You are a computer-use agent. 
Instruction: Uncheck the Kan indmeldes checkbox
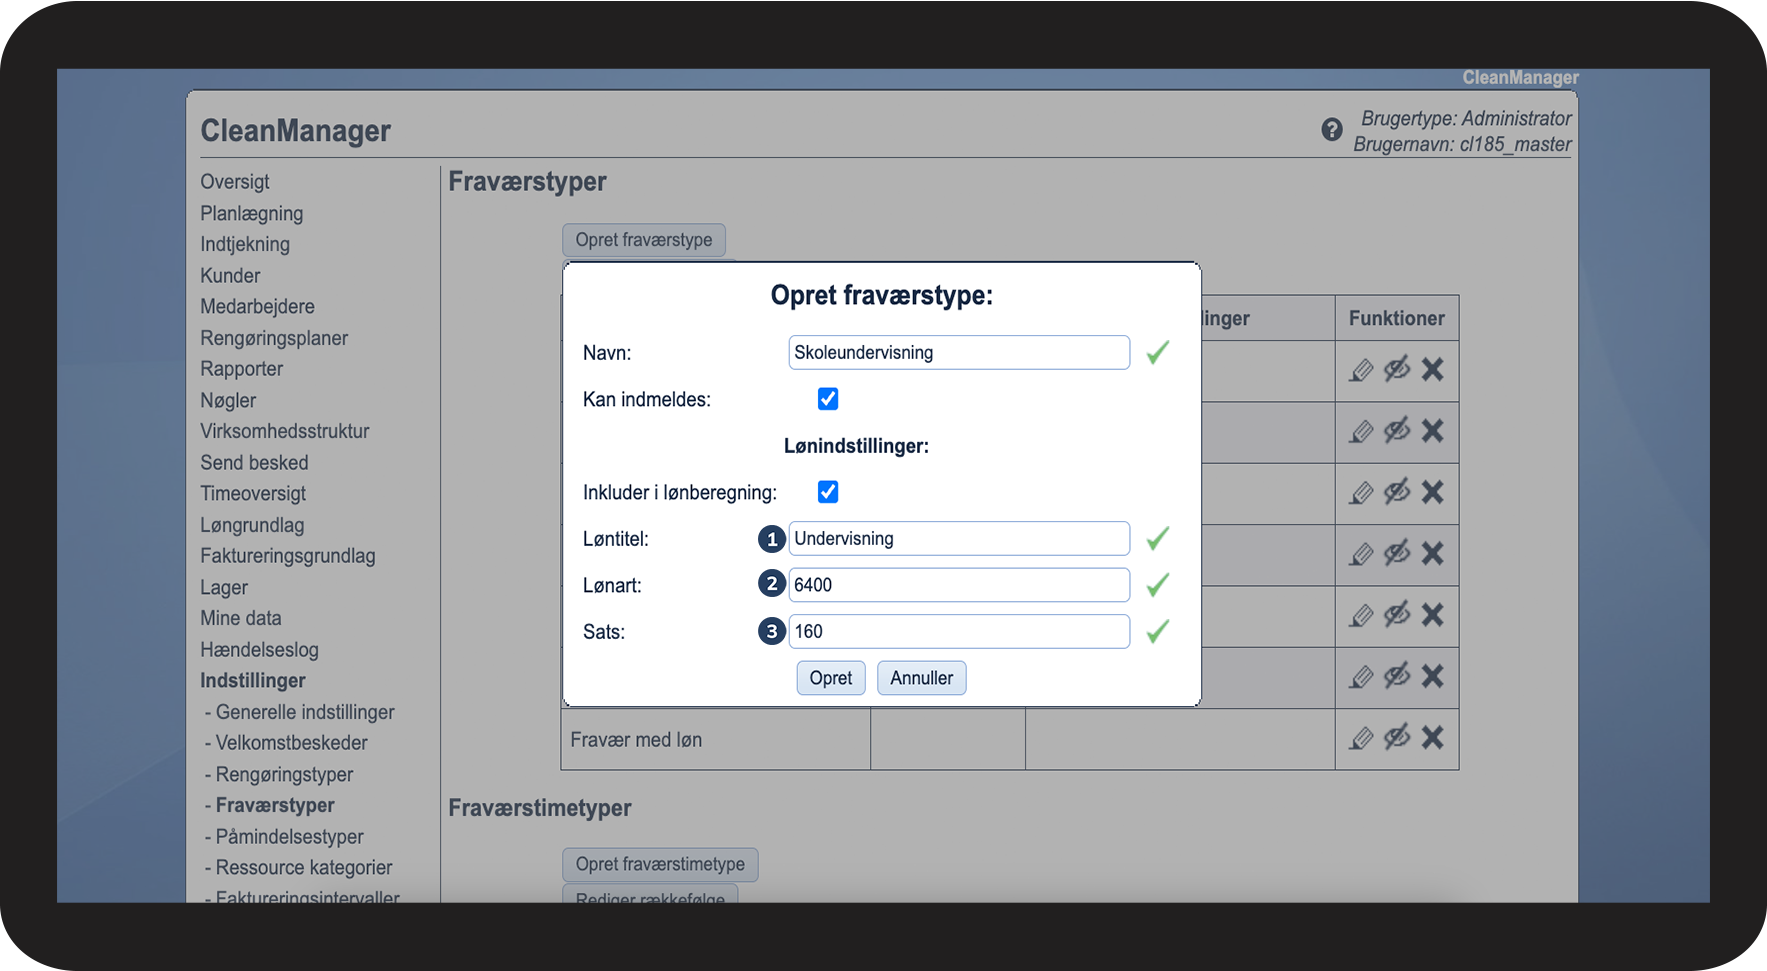pos(828,399)
